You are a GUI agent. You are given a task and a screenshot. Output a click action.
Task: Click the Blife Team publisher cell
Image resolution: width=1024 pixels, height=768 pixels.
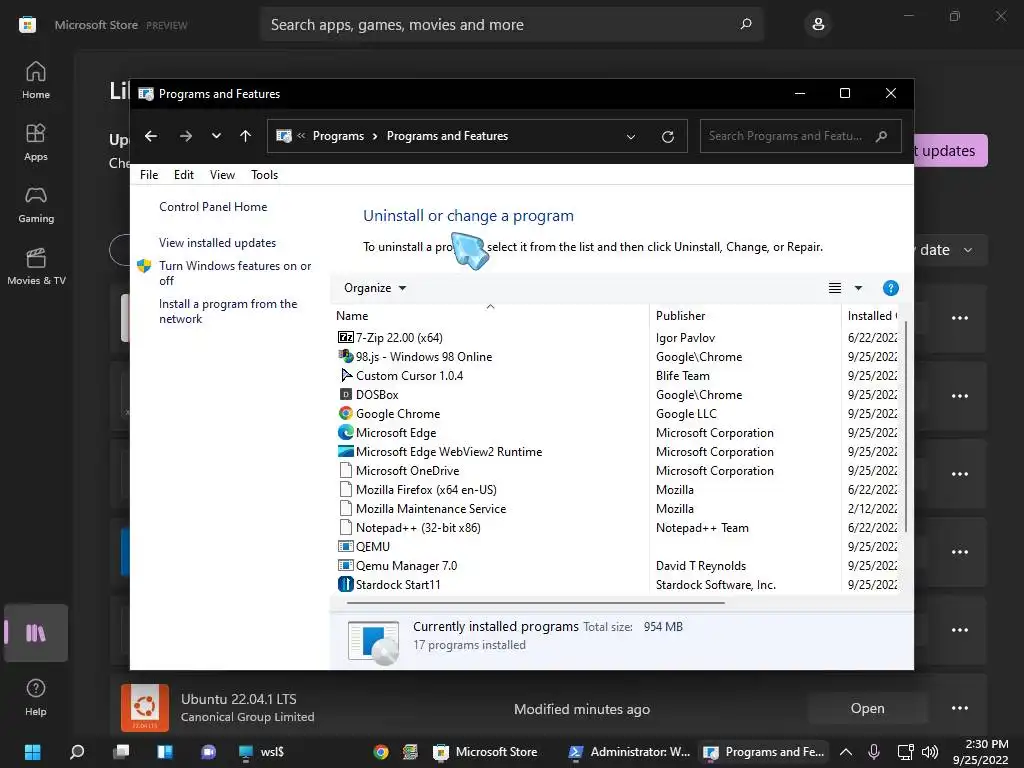[x=682, y=376]
